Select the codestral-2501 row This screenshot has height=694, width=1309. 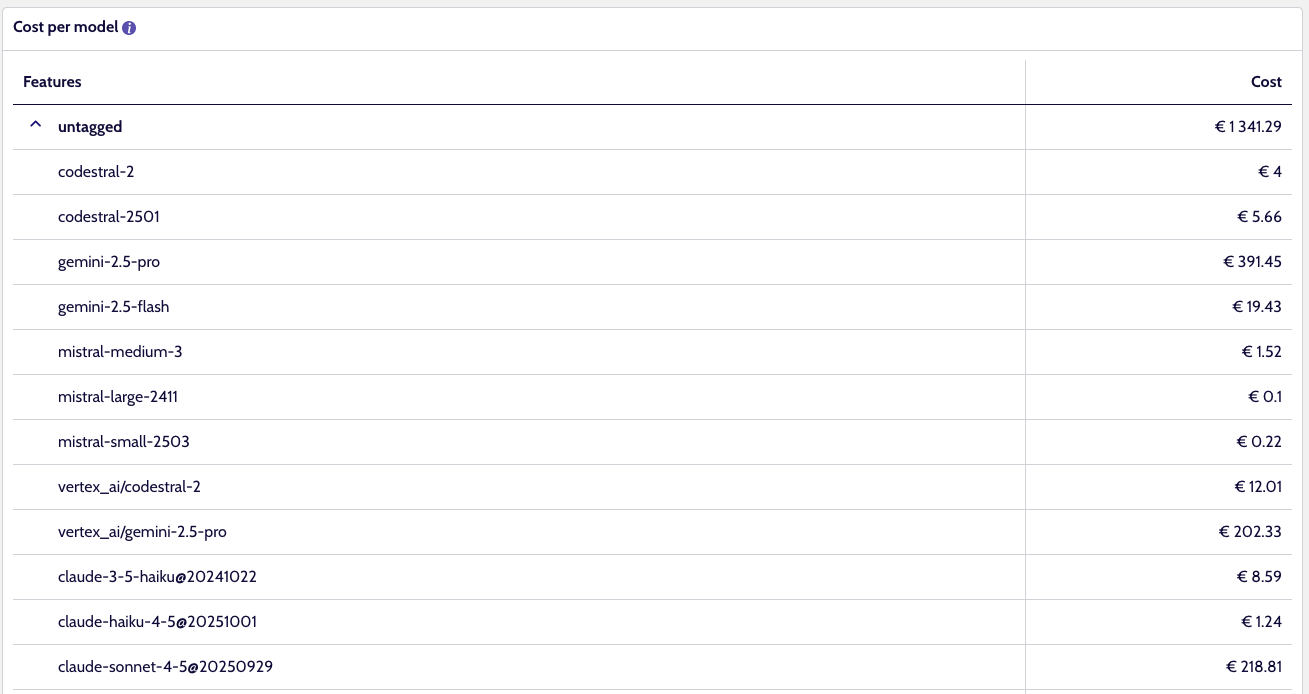[653, 217]
